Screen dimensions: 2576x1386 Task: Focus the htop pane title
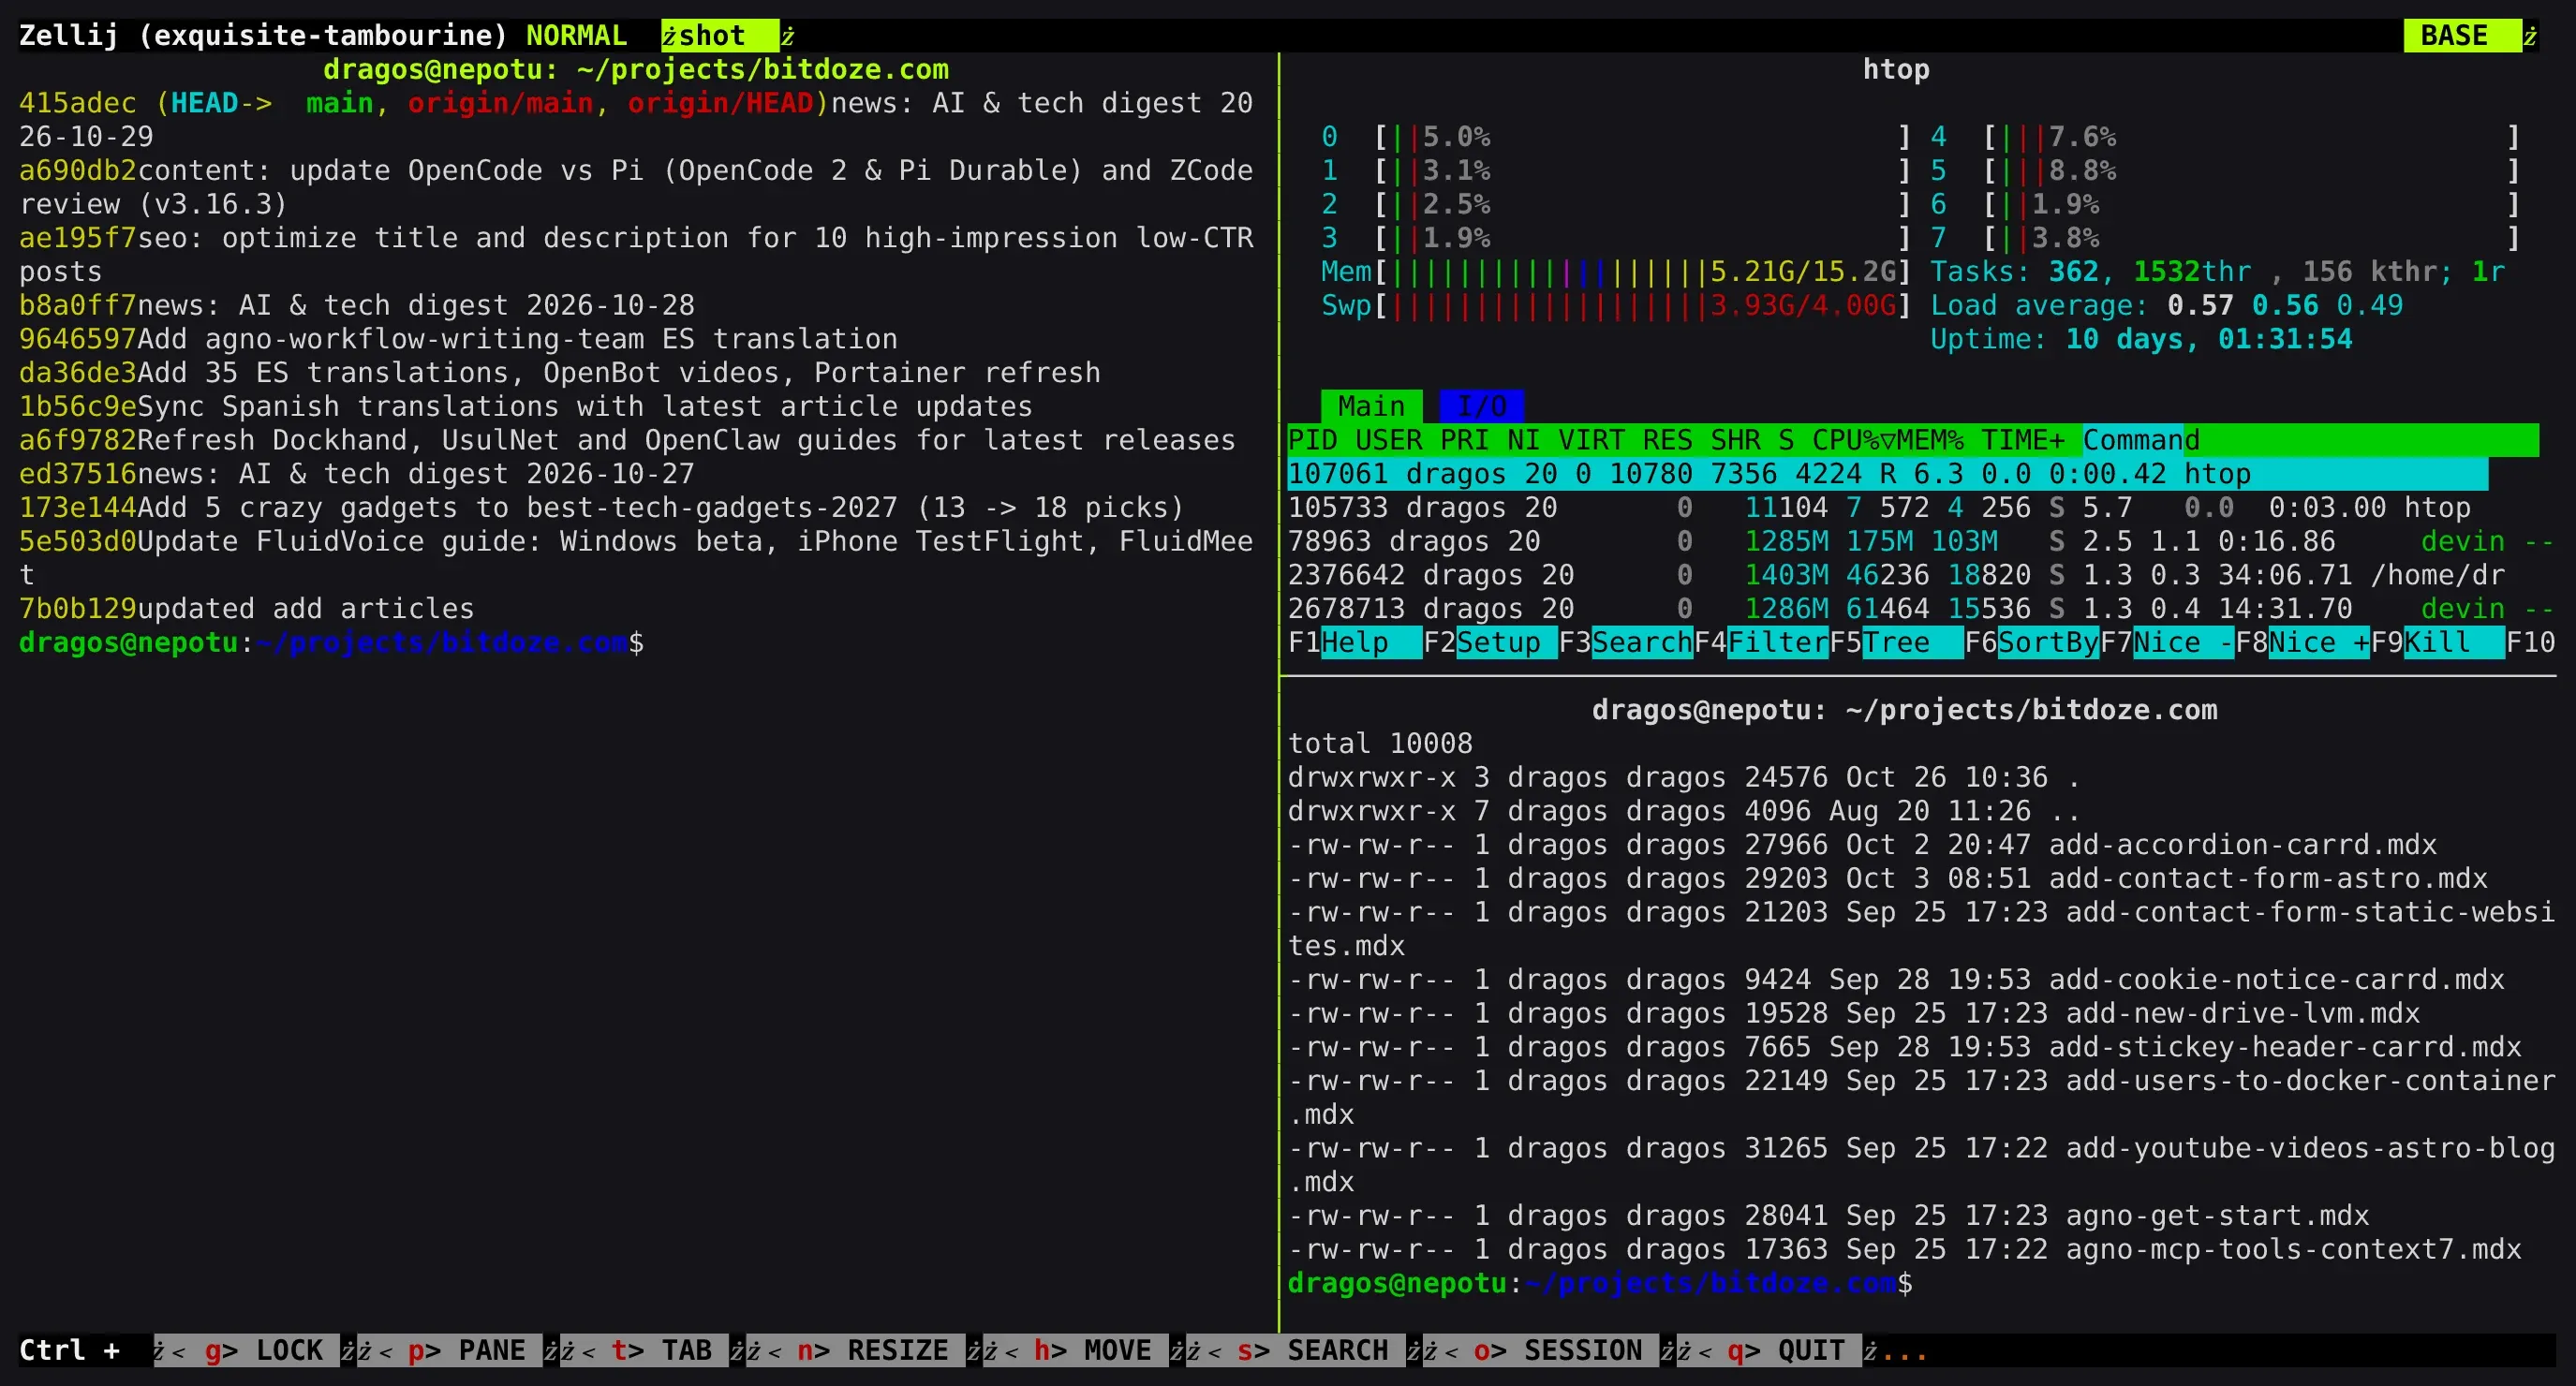click(1896, 69)
